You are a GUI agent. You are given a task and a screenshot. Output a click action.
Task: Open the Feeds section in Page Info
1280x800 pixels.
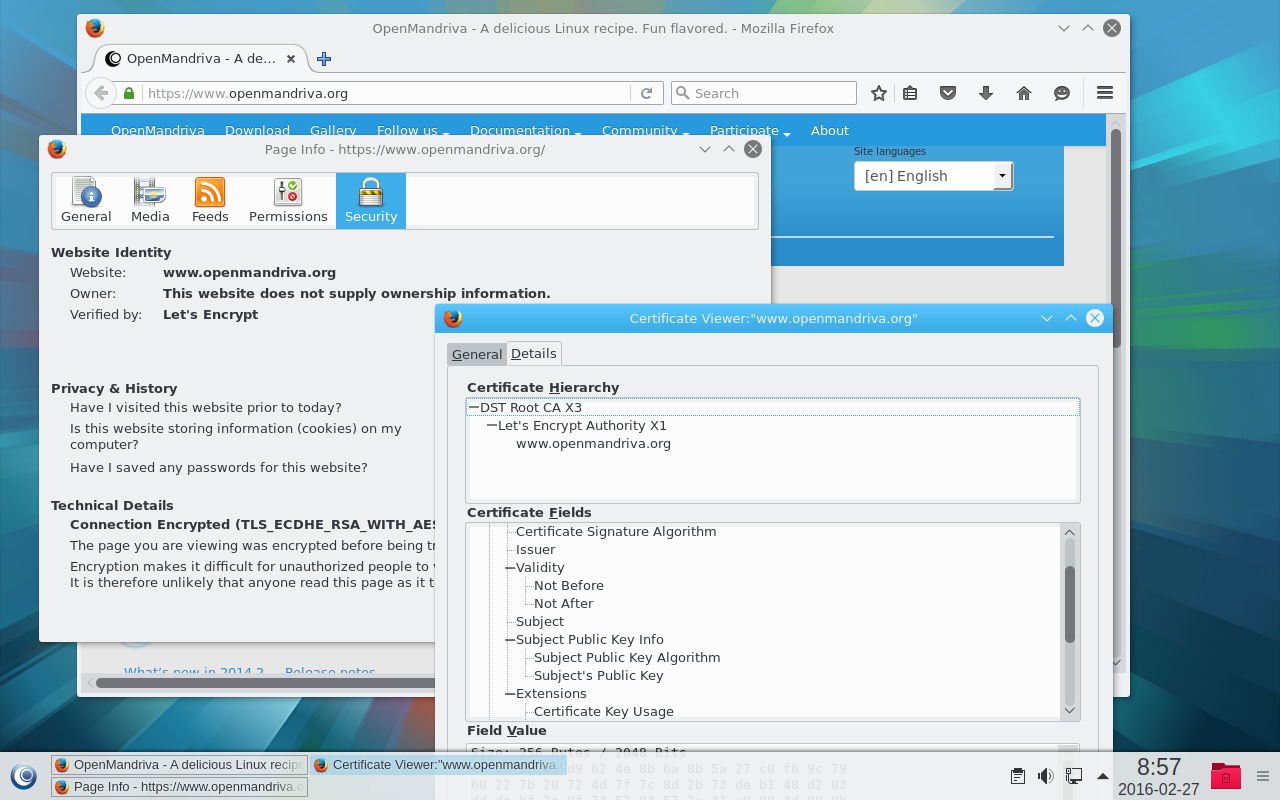point(210,201)
